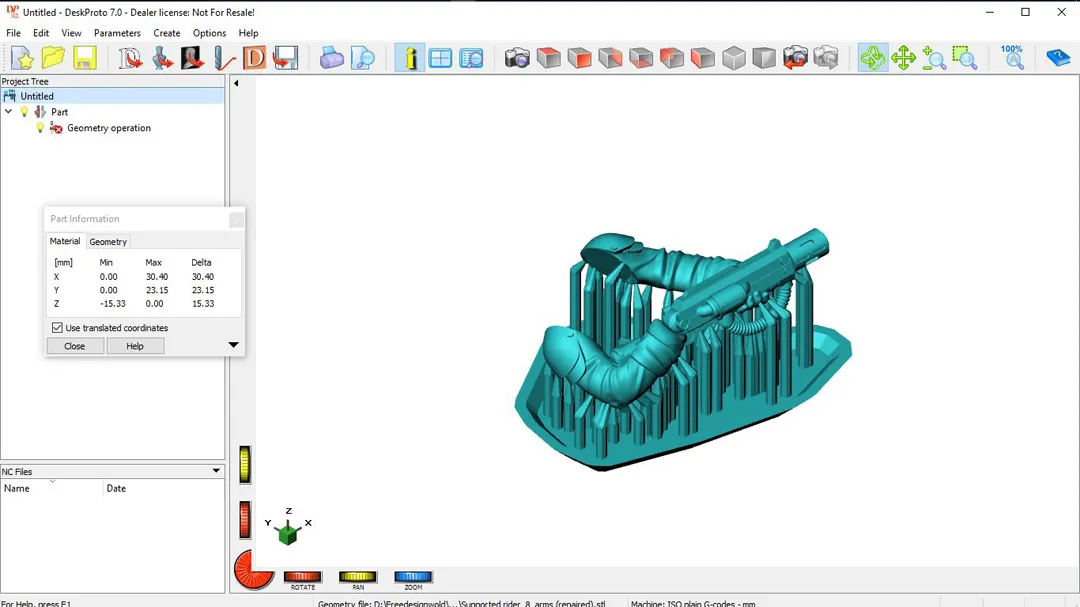Select the red front-face cube view
The height and width of the screenshot is (607, 1080).
tap(579, 58)
